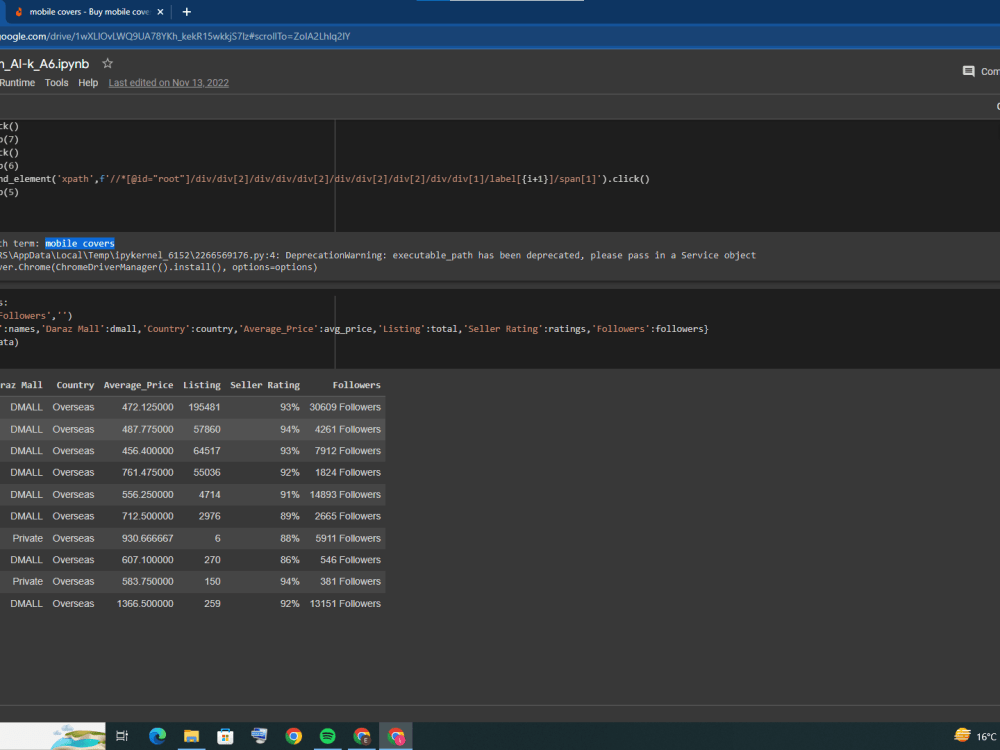Open the Help menu
This screenshot has height=750, width=1000.
pos(88,83)
